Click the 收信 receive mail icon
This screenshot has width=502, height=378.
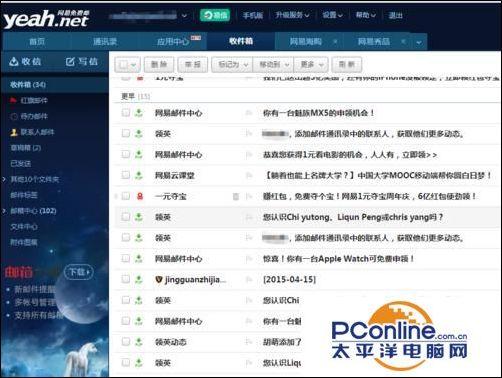point(14,61)
